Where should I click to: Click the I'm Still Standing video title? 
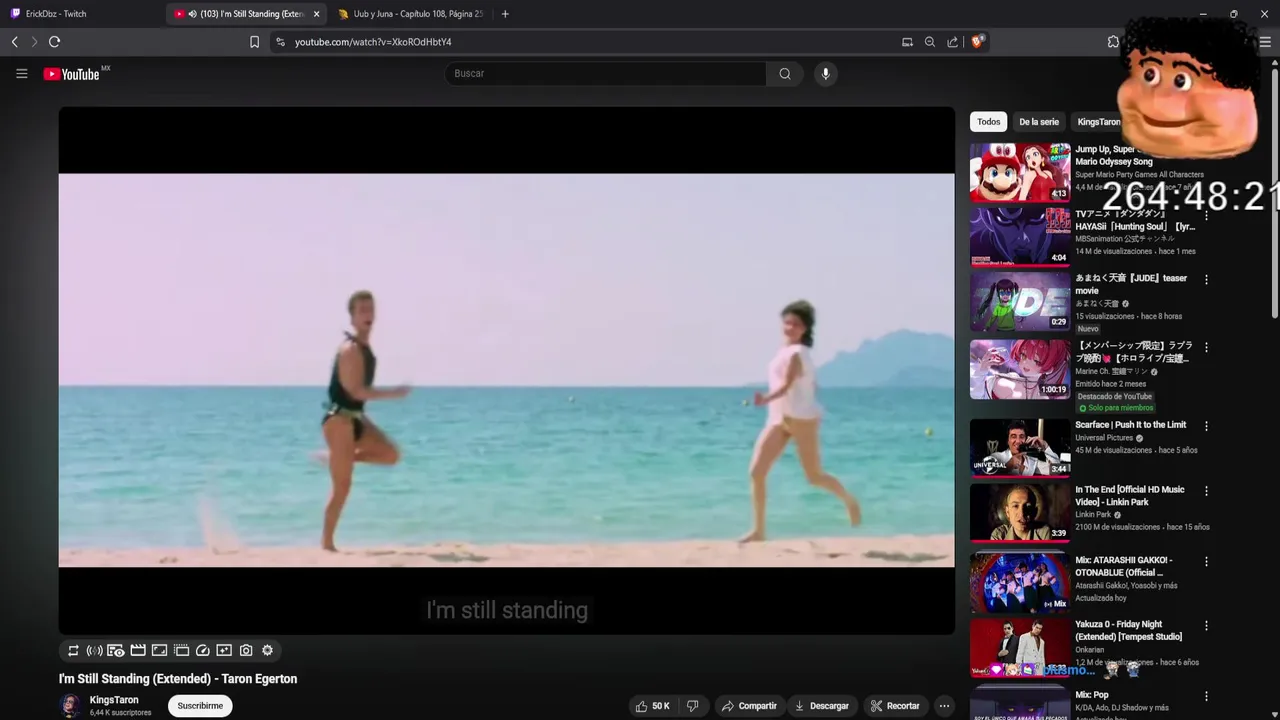(x=178, y=679)
